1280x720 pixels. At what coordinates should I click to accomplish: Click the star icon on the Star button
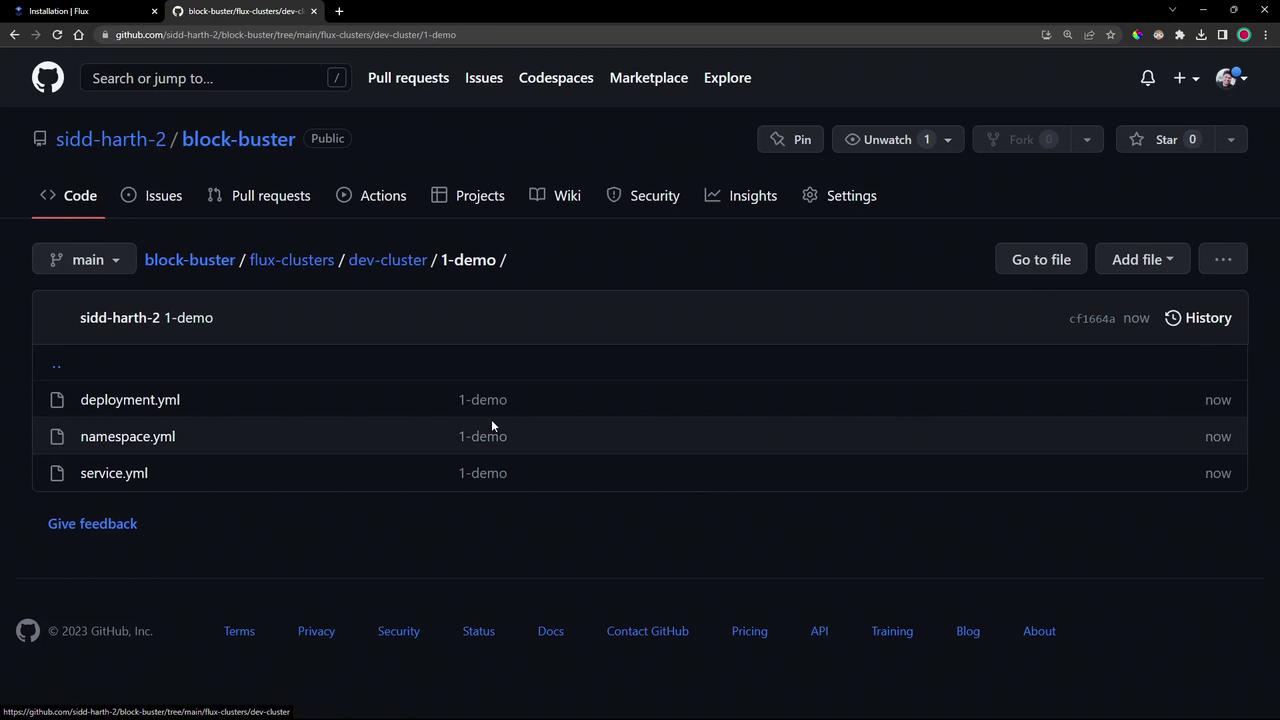(1136, 139)
